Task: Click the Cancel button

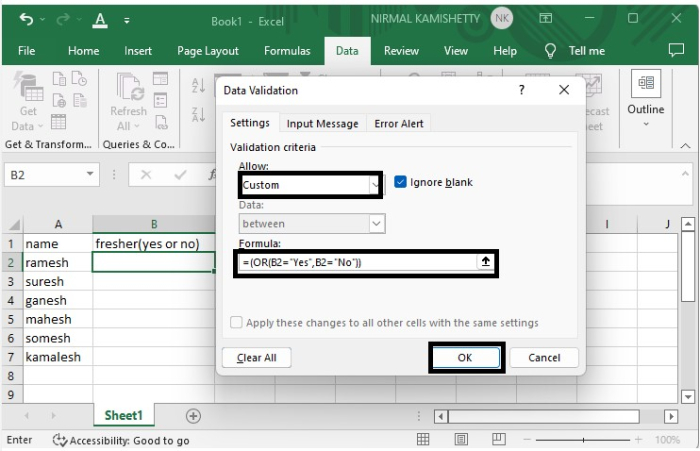Action: [544, 358]
